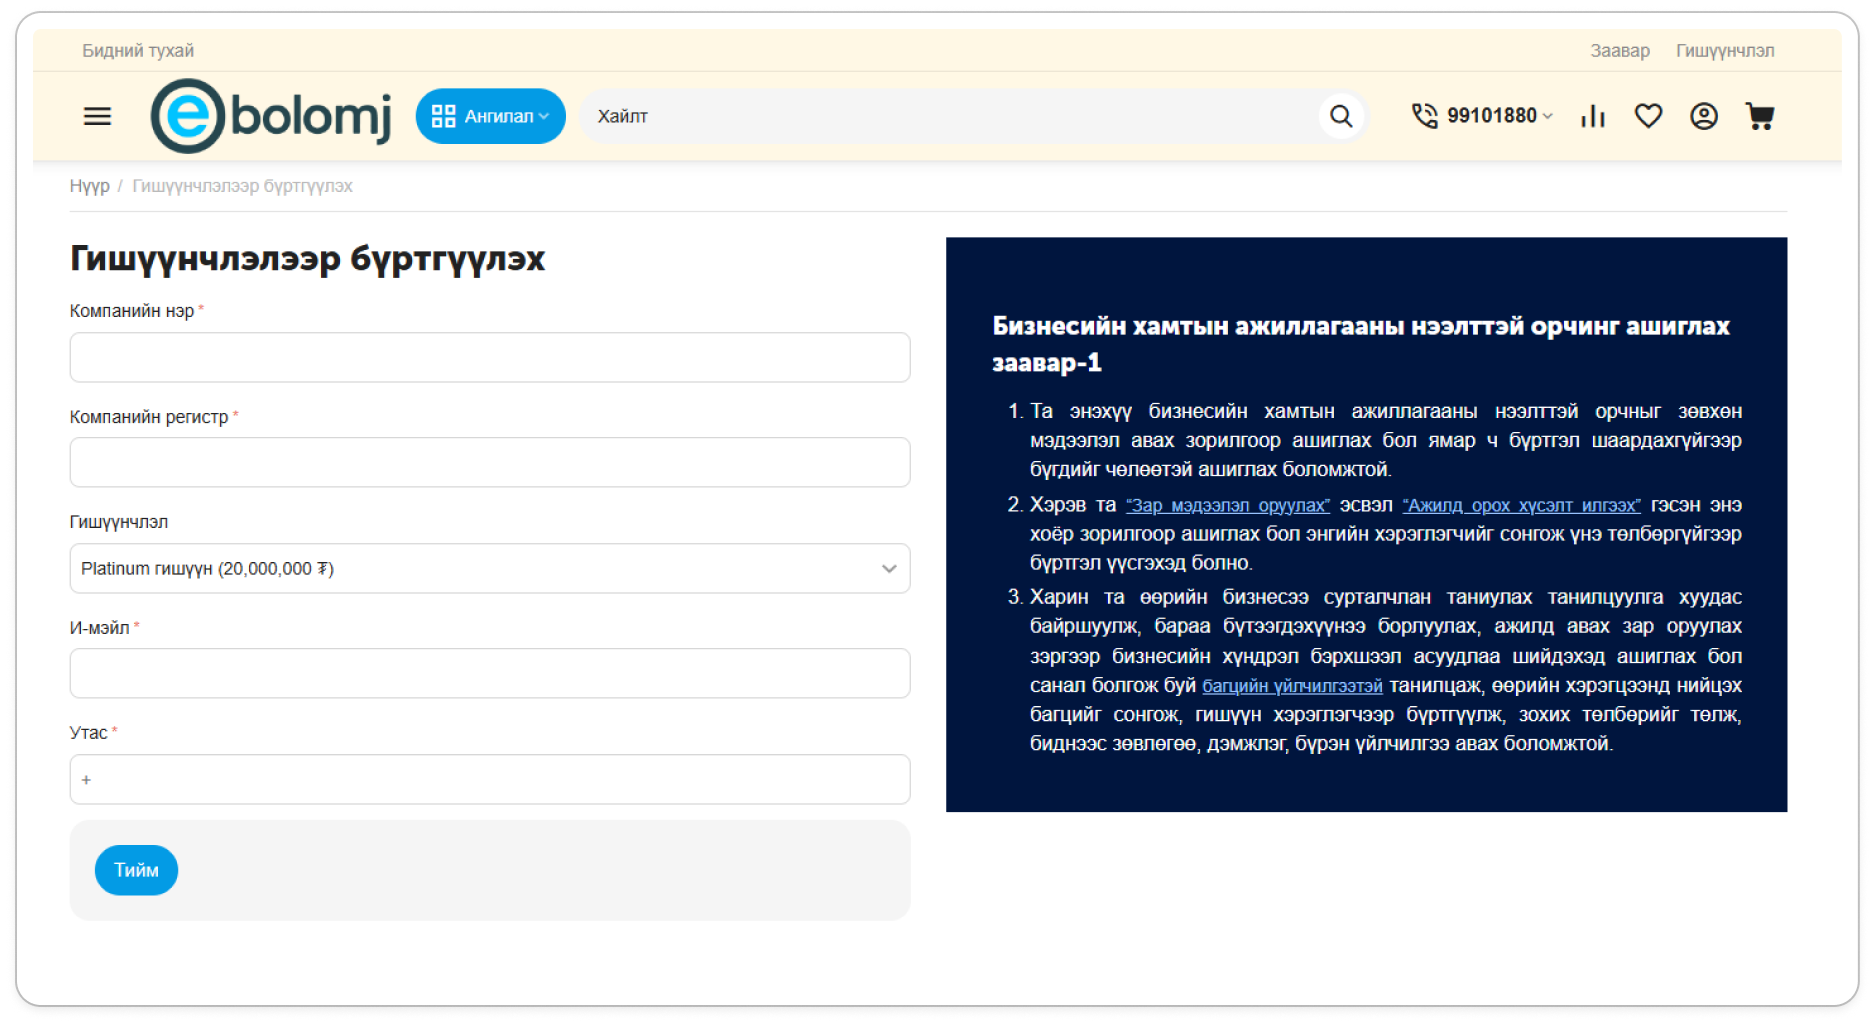
Task: Open Гишүүнчлэл in top bar
Action: (x=1724, y=51)
